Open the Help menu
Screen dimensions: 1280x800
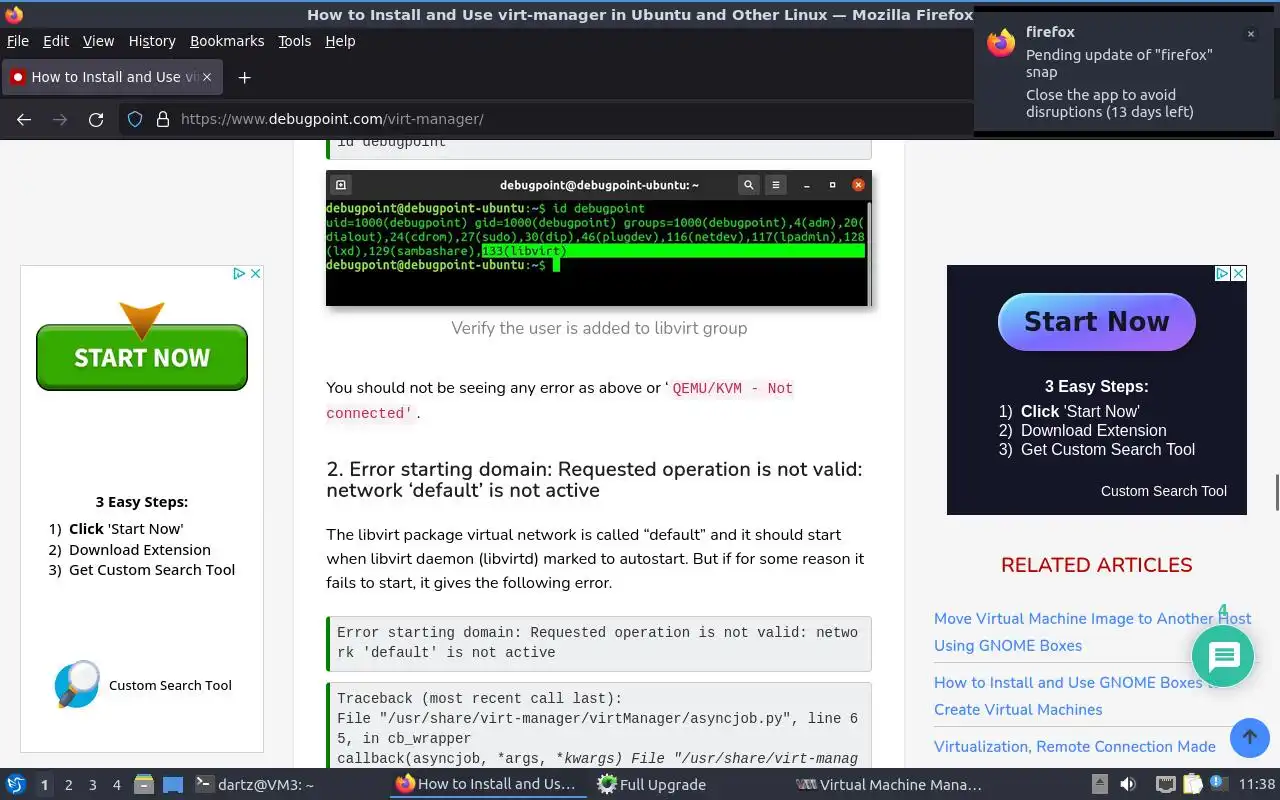click(x=340, y=41)
